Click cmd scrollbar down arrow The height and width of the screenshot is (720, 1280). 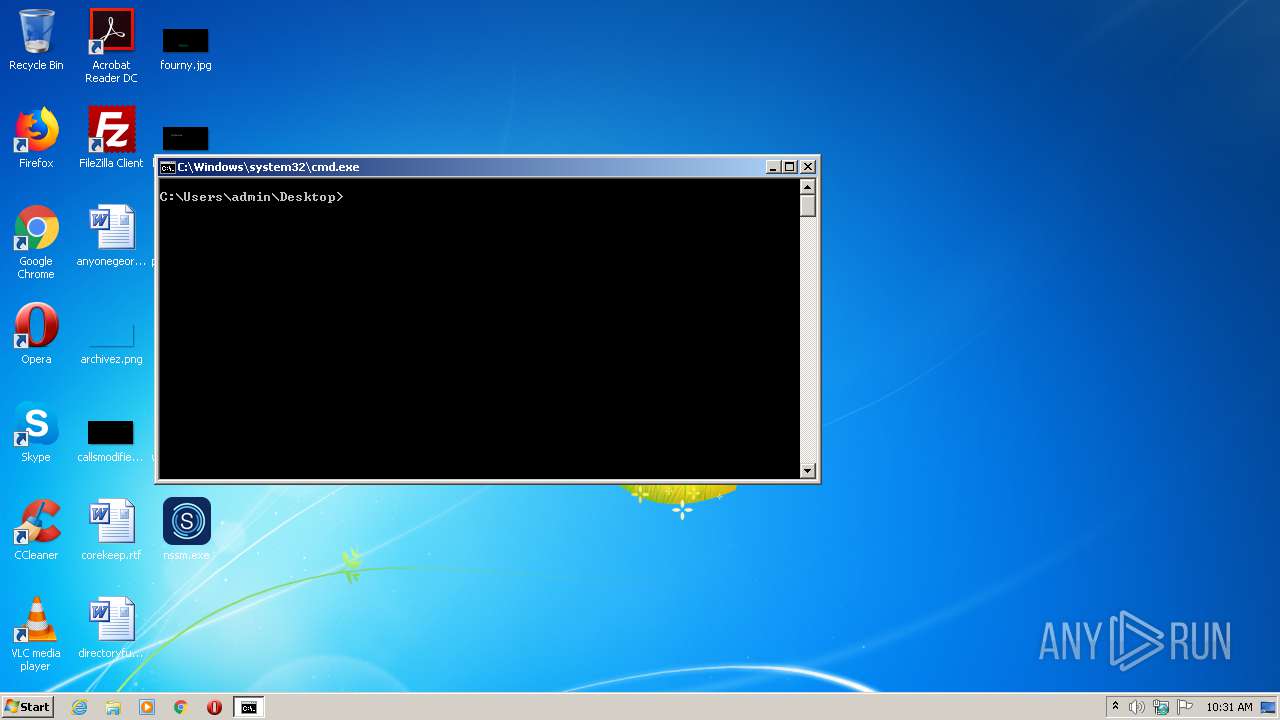tap(808, 470)
